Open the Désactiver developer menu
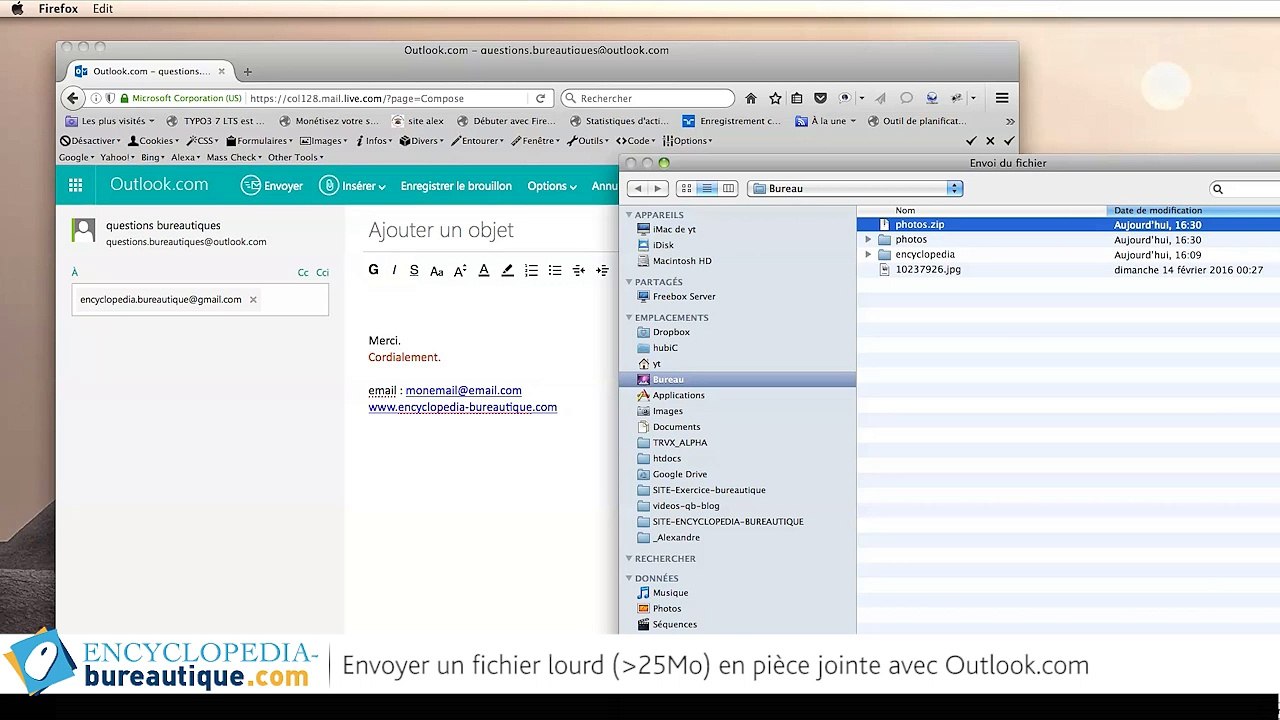 coord(90,141)
